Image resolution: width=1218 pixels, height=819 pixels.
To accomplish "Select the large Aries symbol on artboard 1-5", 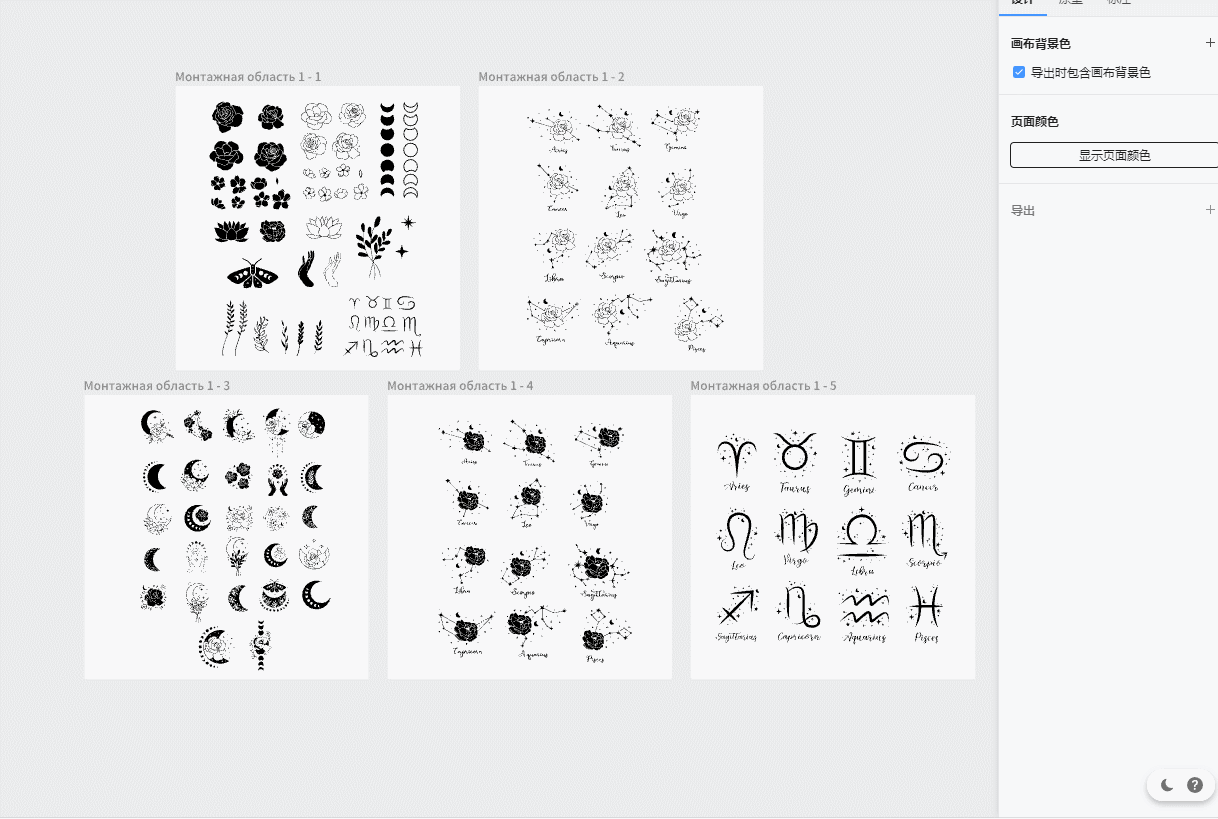I will [737, 457].
